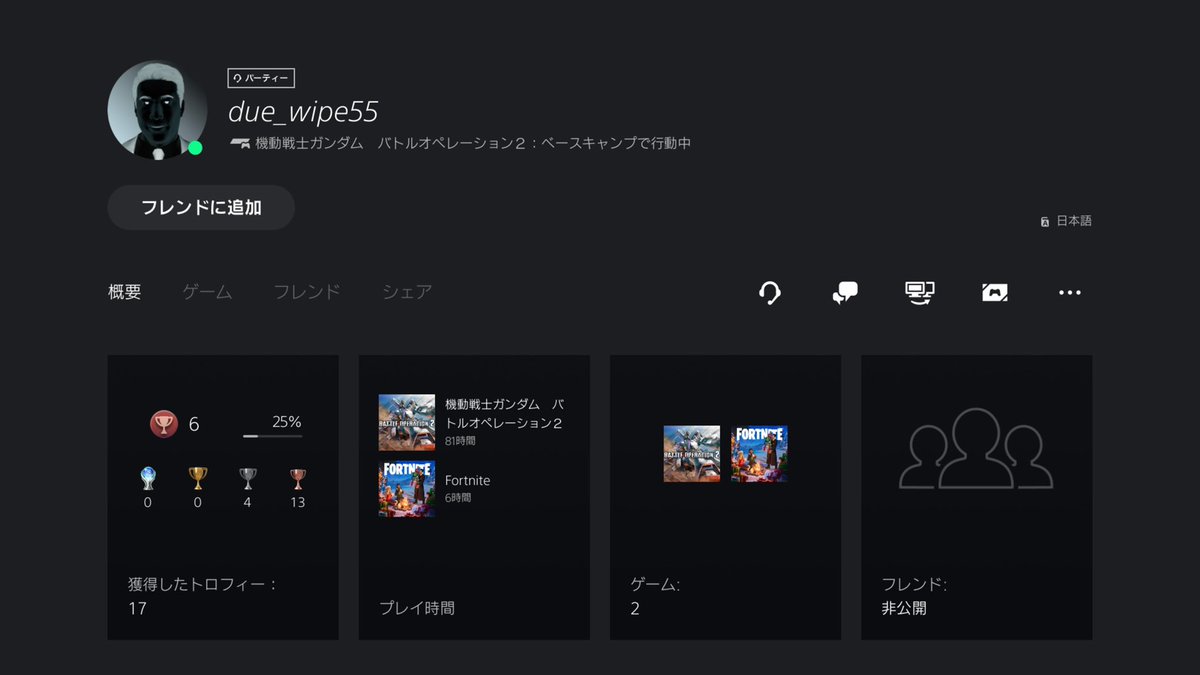
Task: Click the 機動戦士ガンダム title in play time card
Action: coord(504,414)
